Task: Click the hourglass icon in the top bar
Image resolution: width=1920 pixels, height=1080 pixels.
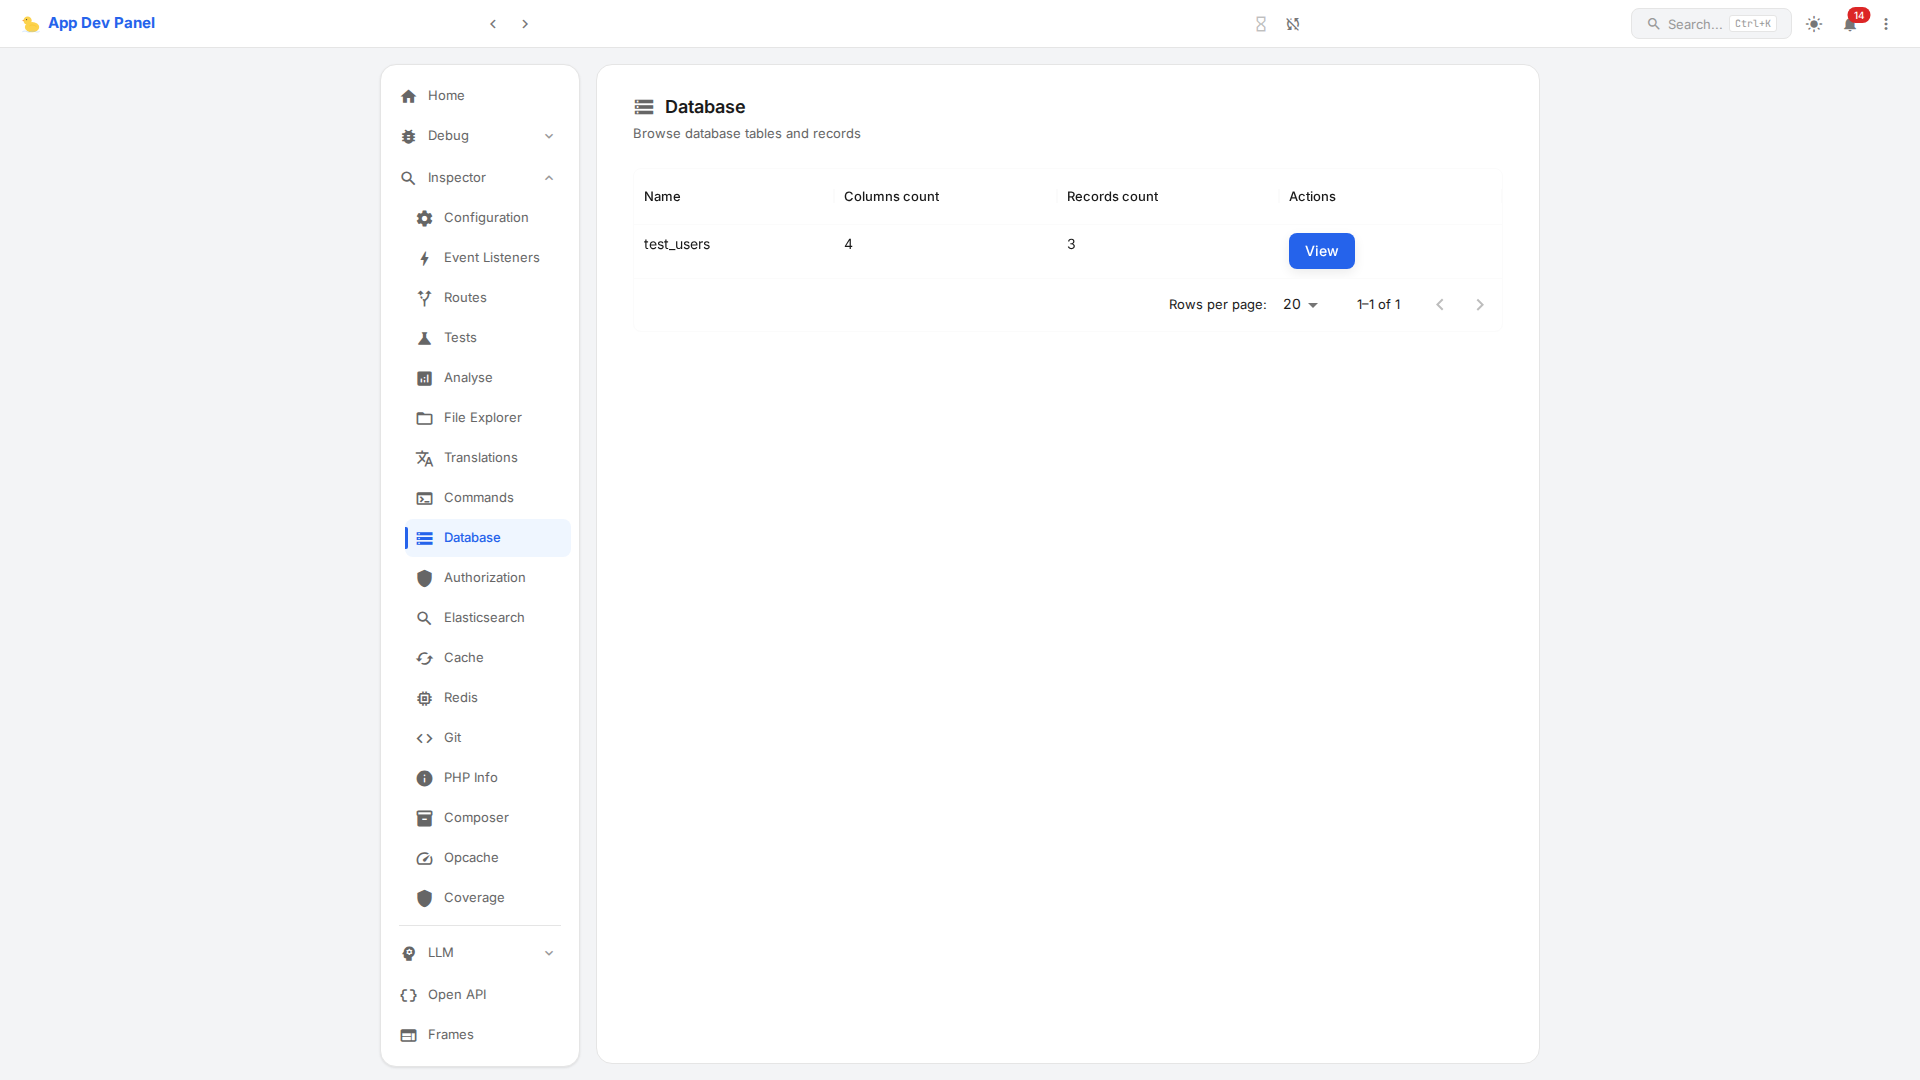Action: click(1261, 23)
